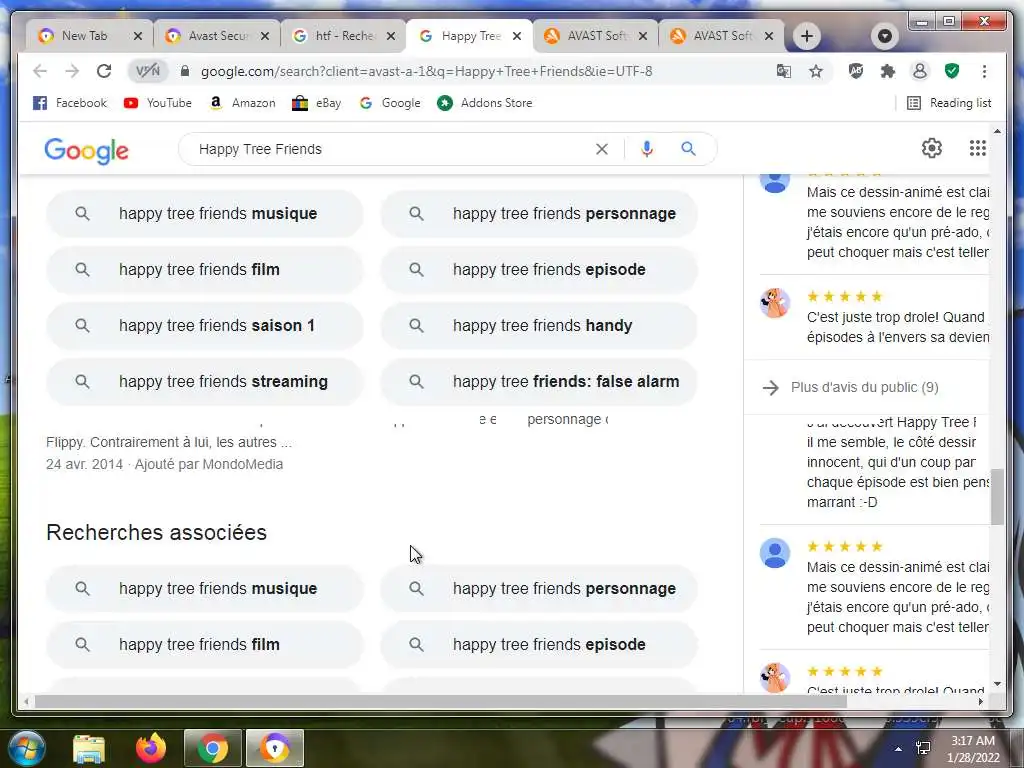Open the user profile icon
The width and height of the screenshot is (1024, 768).
(x=920, y=71)
